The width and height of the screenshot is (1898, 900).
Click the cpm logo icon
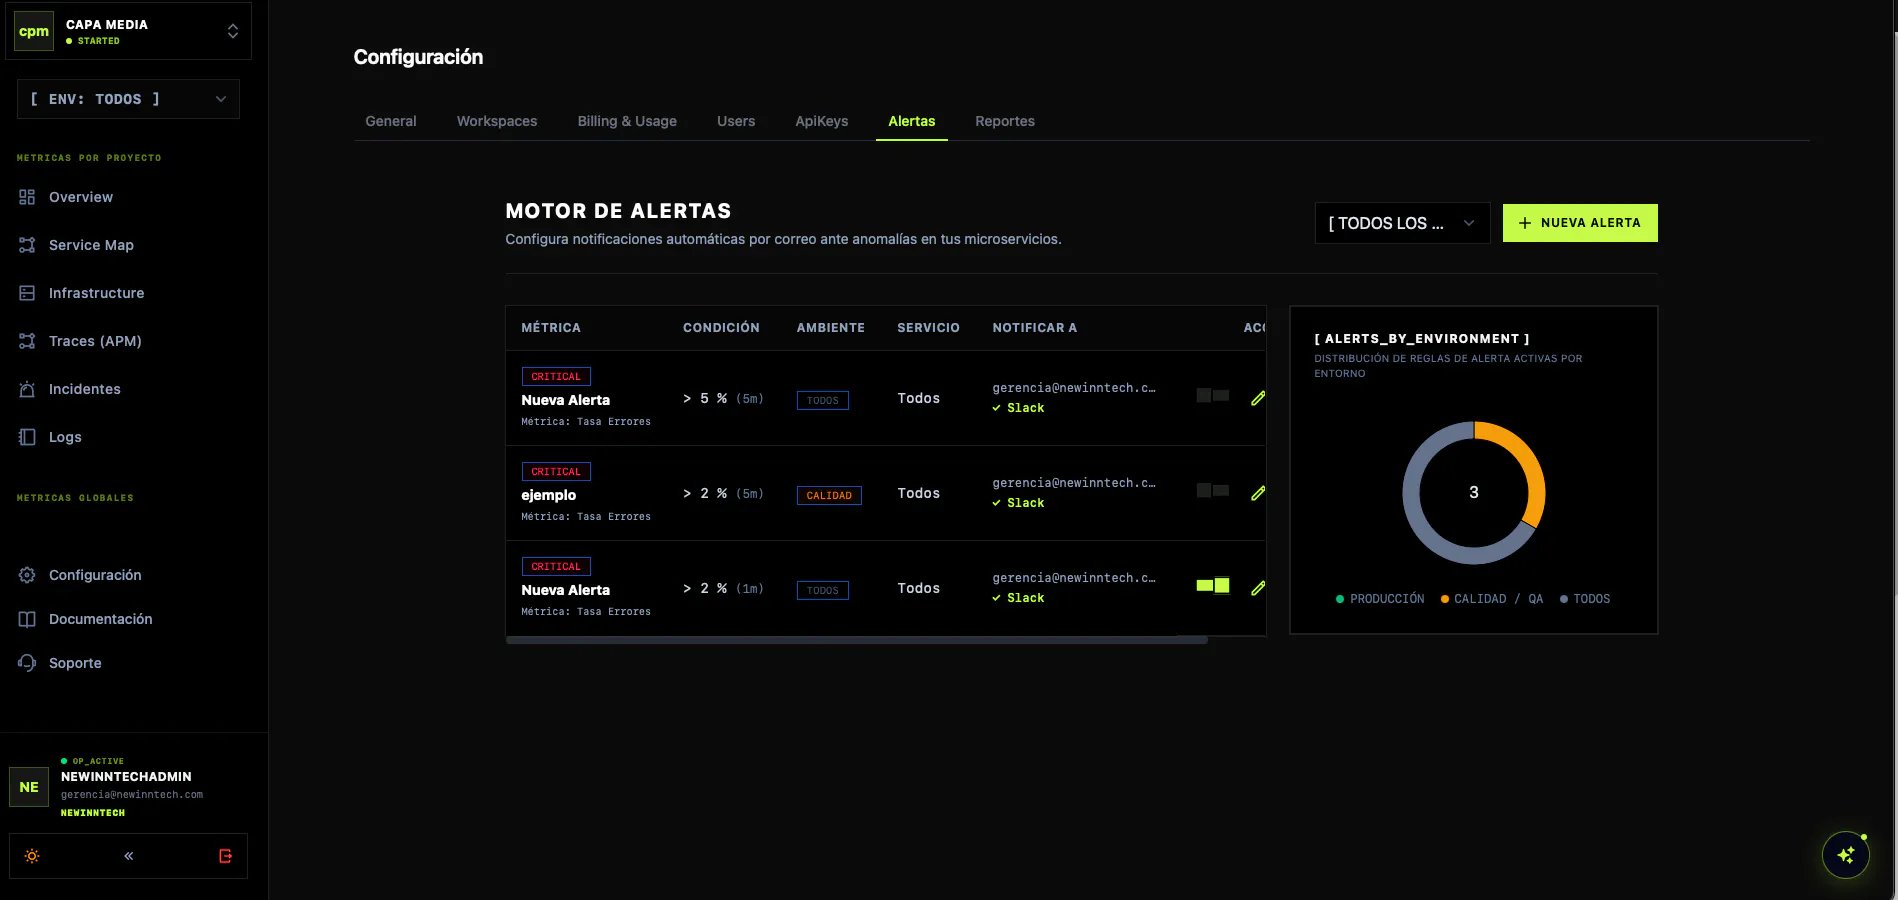[x=34, y=31]
